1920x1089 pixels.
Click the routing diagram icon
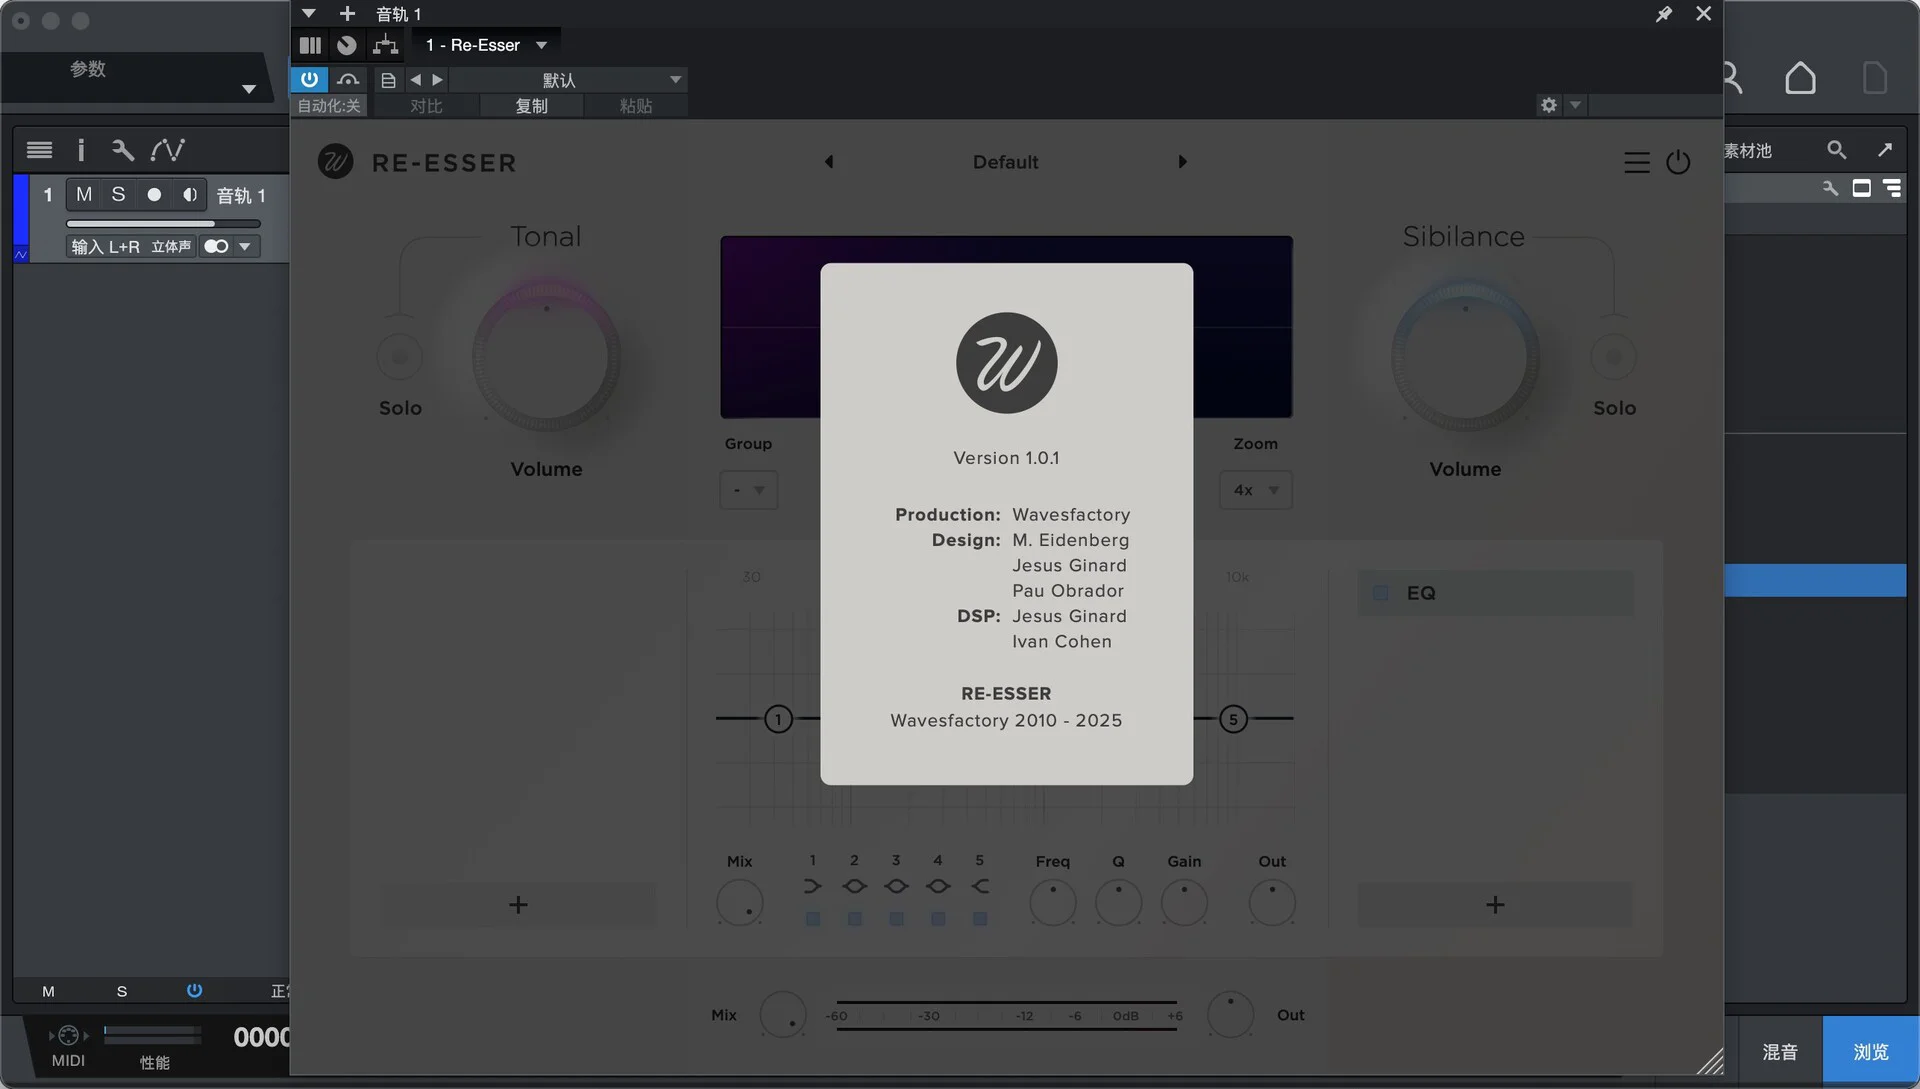[385, 45]
